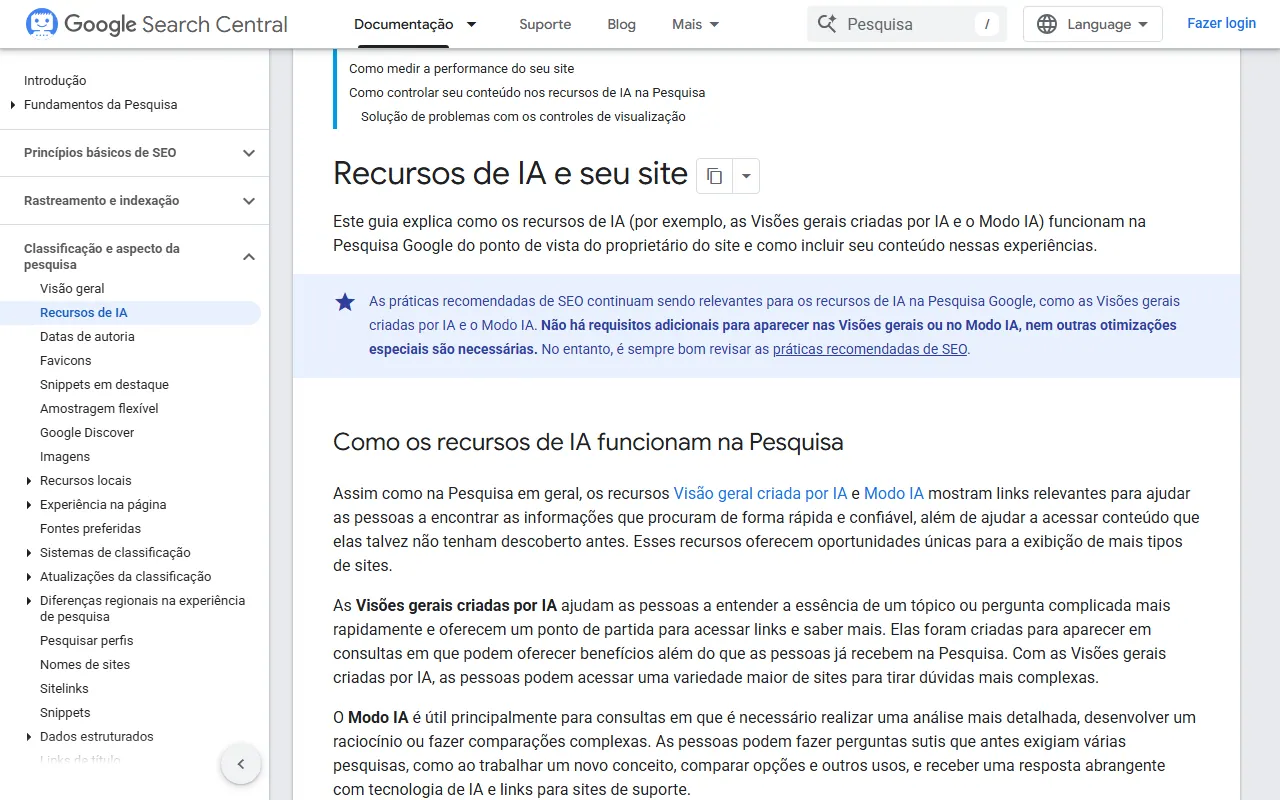Expand Princípios básicos de SEO section
The width and height of the screenshot is (1280, 800).
249,153
